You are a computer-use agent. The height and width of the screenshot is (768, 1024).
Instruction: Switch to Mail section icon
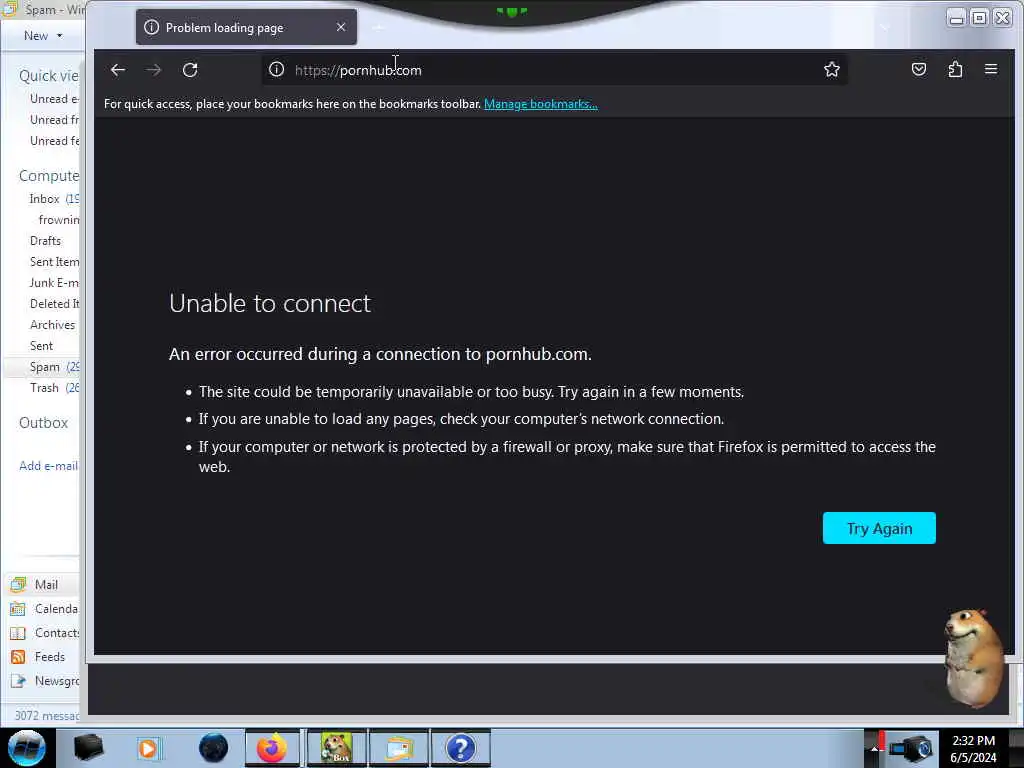click(x=18, y=584)
